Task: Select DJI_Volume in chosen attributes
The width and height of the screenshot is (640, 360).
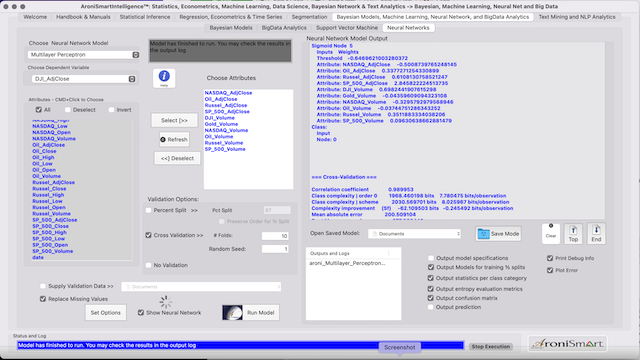Action: 220,118
